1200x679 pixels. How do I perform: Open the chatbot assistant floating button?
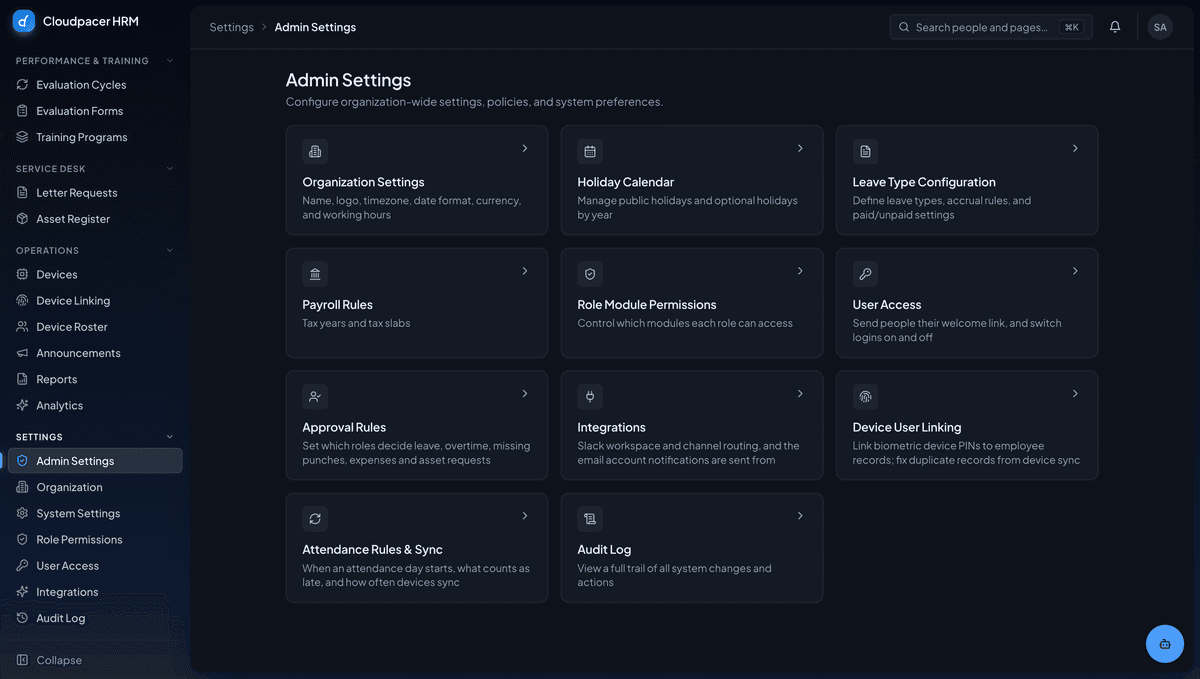[1165, 644]
